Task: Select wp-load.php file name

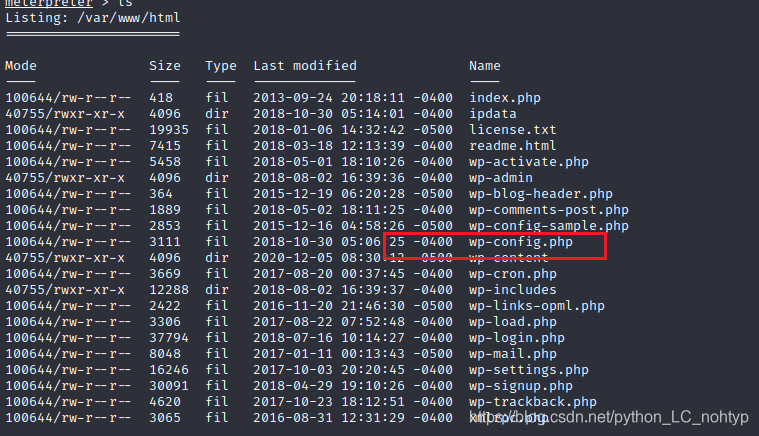Action: click(513, 322)
